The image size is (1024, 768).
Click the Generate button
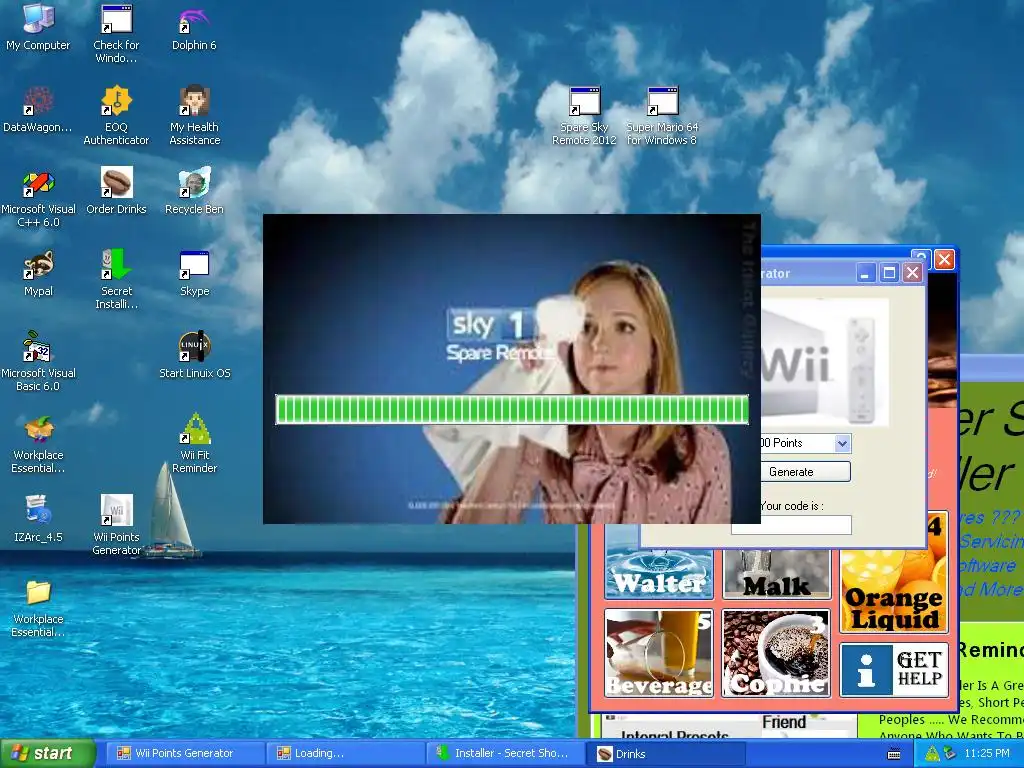point(805,472)
